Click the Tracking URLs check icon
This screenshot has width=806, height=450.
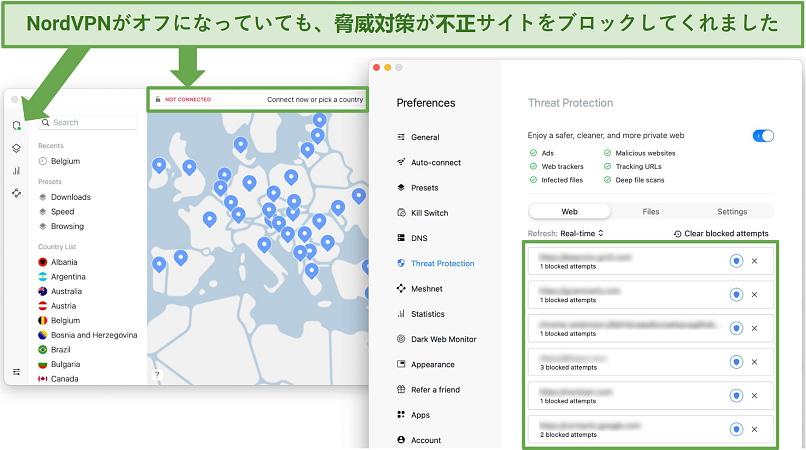pos(607,166)
